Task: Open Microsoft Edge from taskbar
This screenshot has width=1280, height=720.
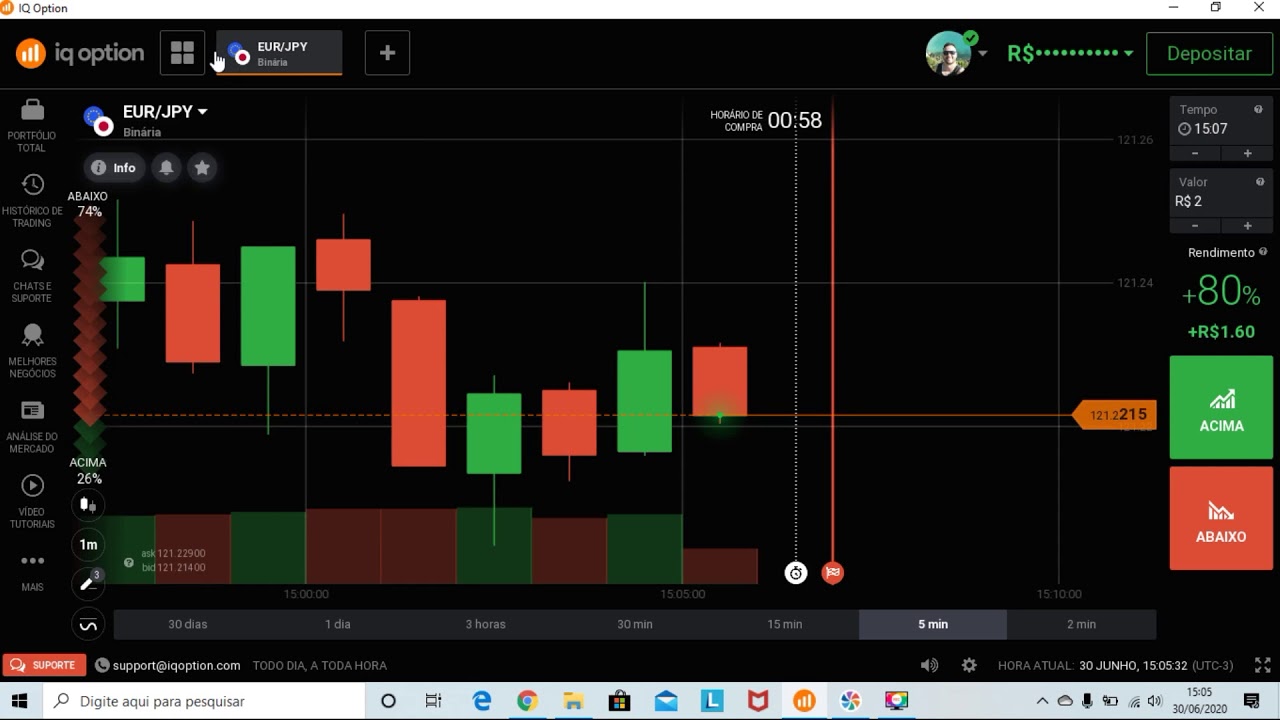Action: [x=482, y=701]
